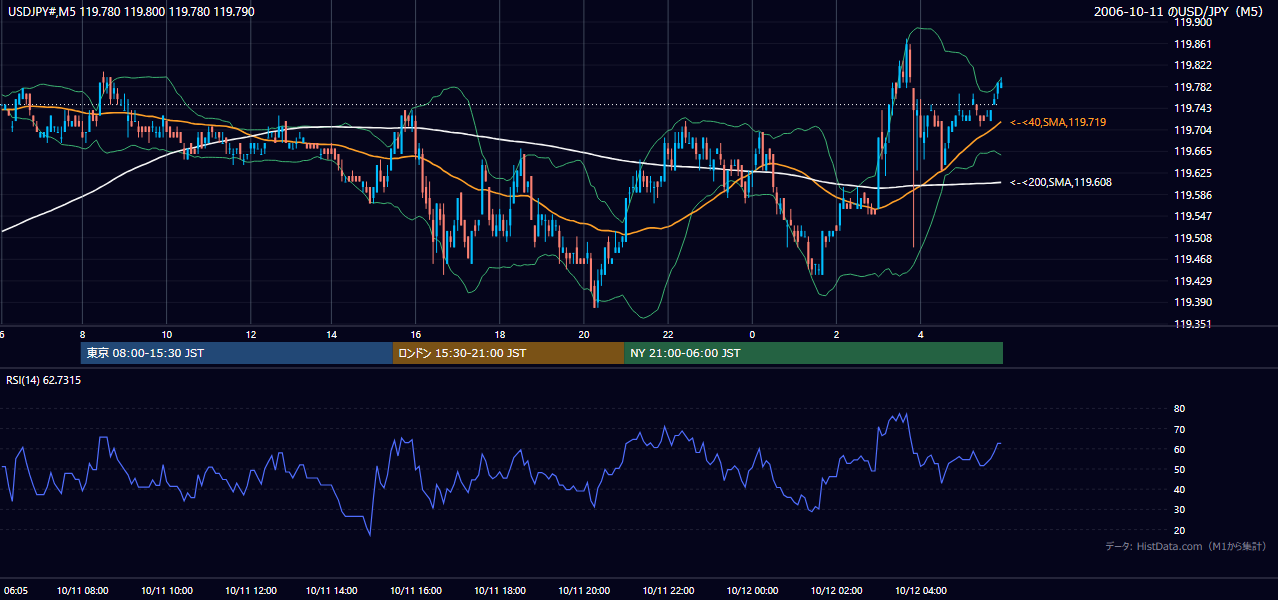
Task: Click RSI scale value 30
Action: click(1179, 510)
